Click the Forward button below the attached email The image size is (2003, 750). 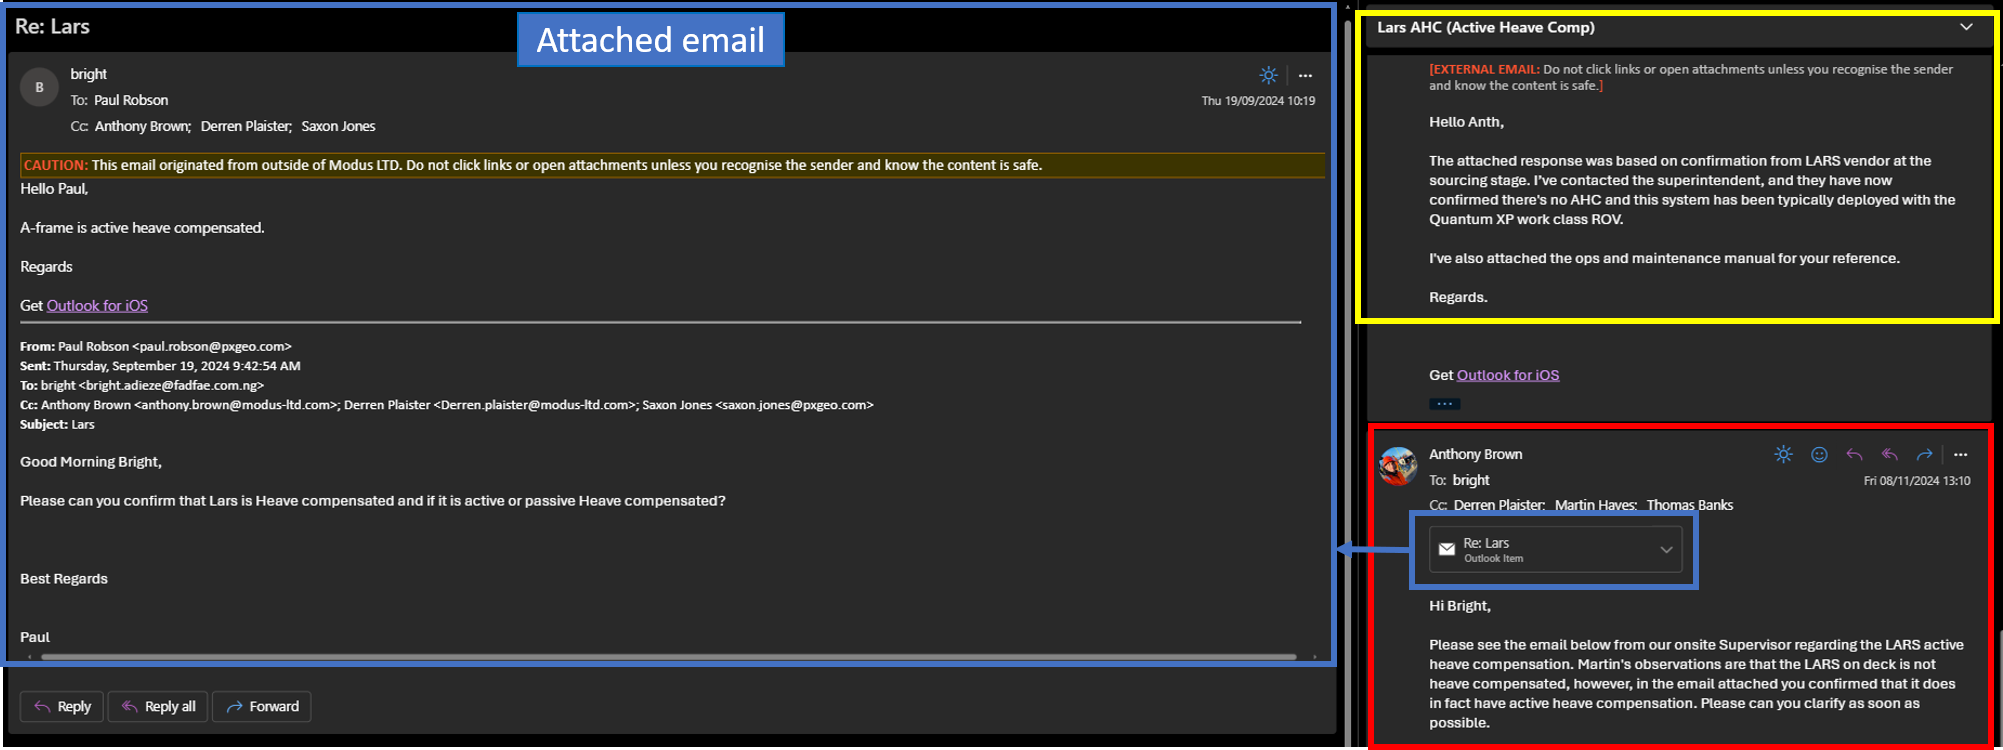(x=262, y=706)
